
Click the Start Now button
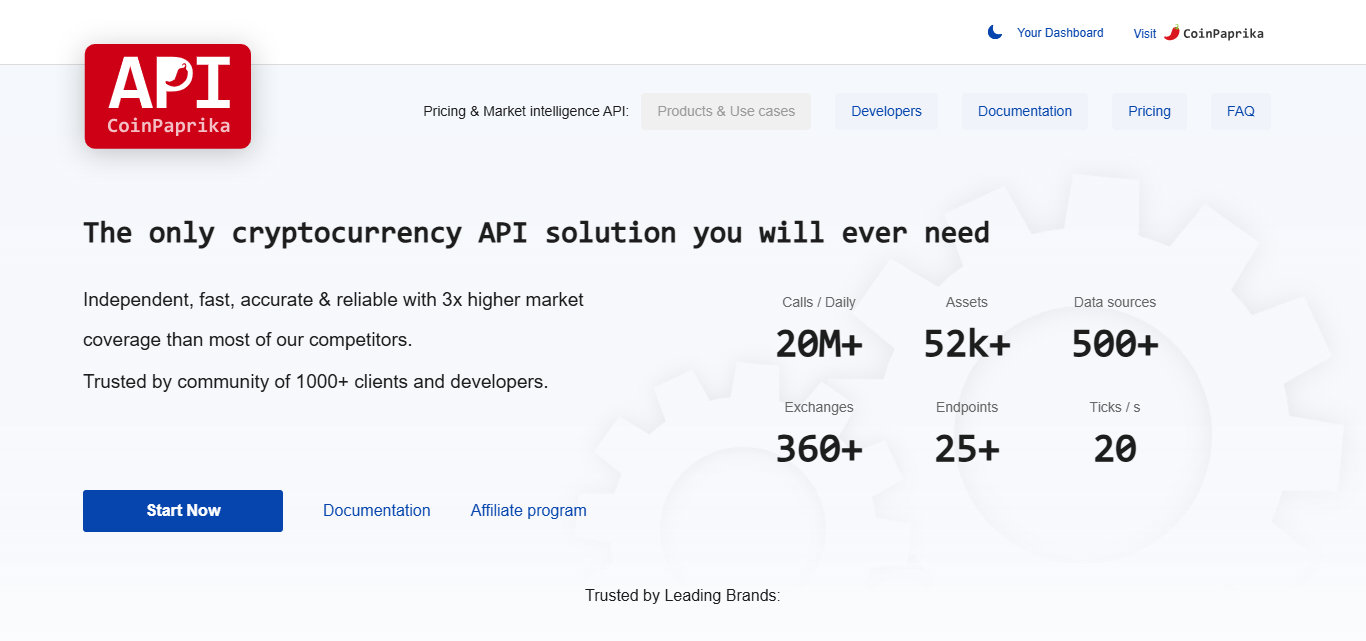(183, 511)
